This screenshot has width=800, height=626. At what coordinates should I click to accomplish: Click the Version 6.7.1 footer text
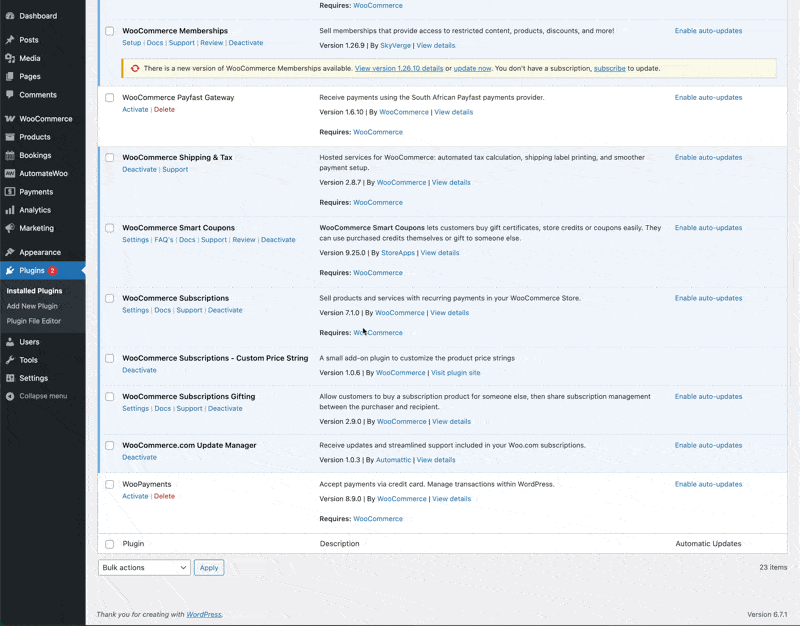pyautogui.click(x=767, y=614)
